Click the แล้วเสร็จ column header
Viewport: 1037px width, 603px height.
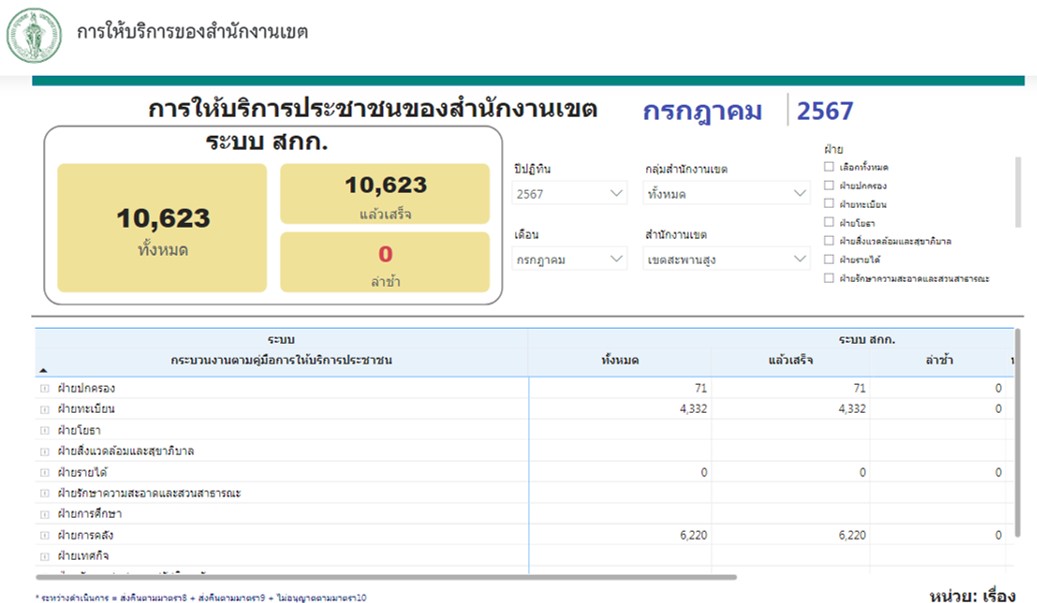(790, 360)
